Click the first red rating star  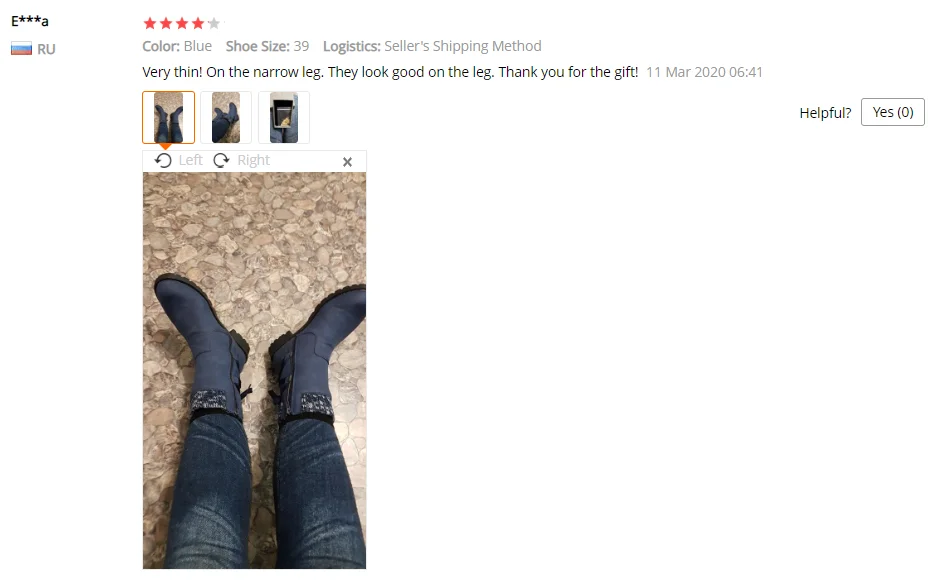coord(150,24)
